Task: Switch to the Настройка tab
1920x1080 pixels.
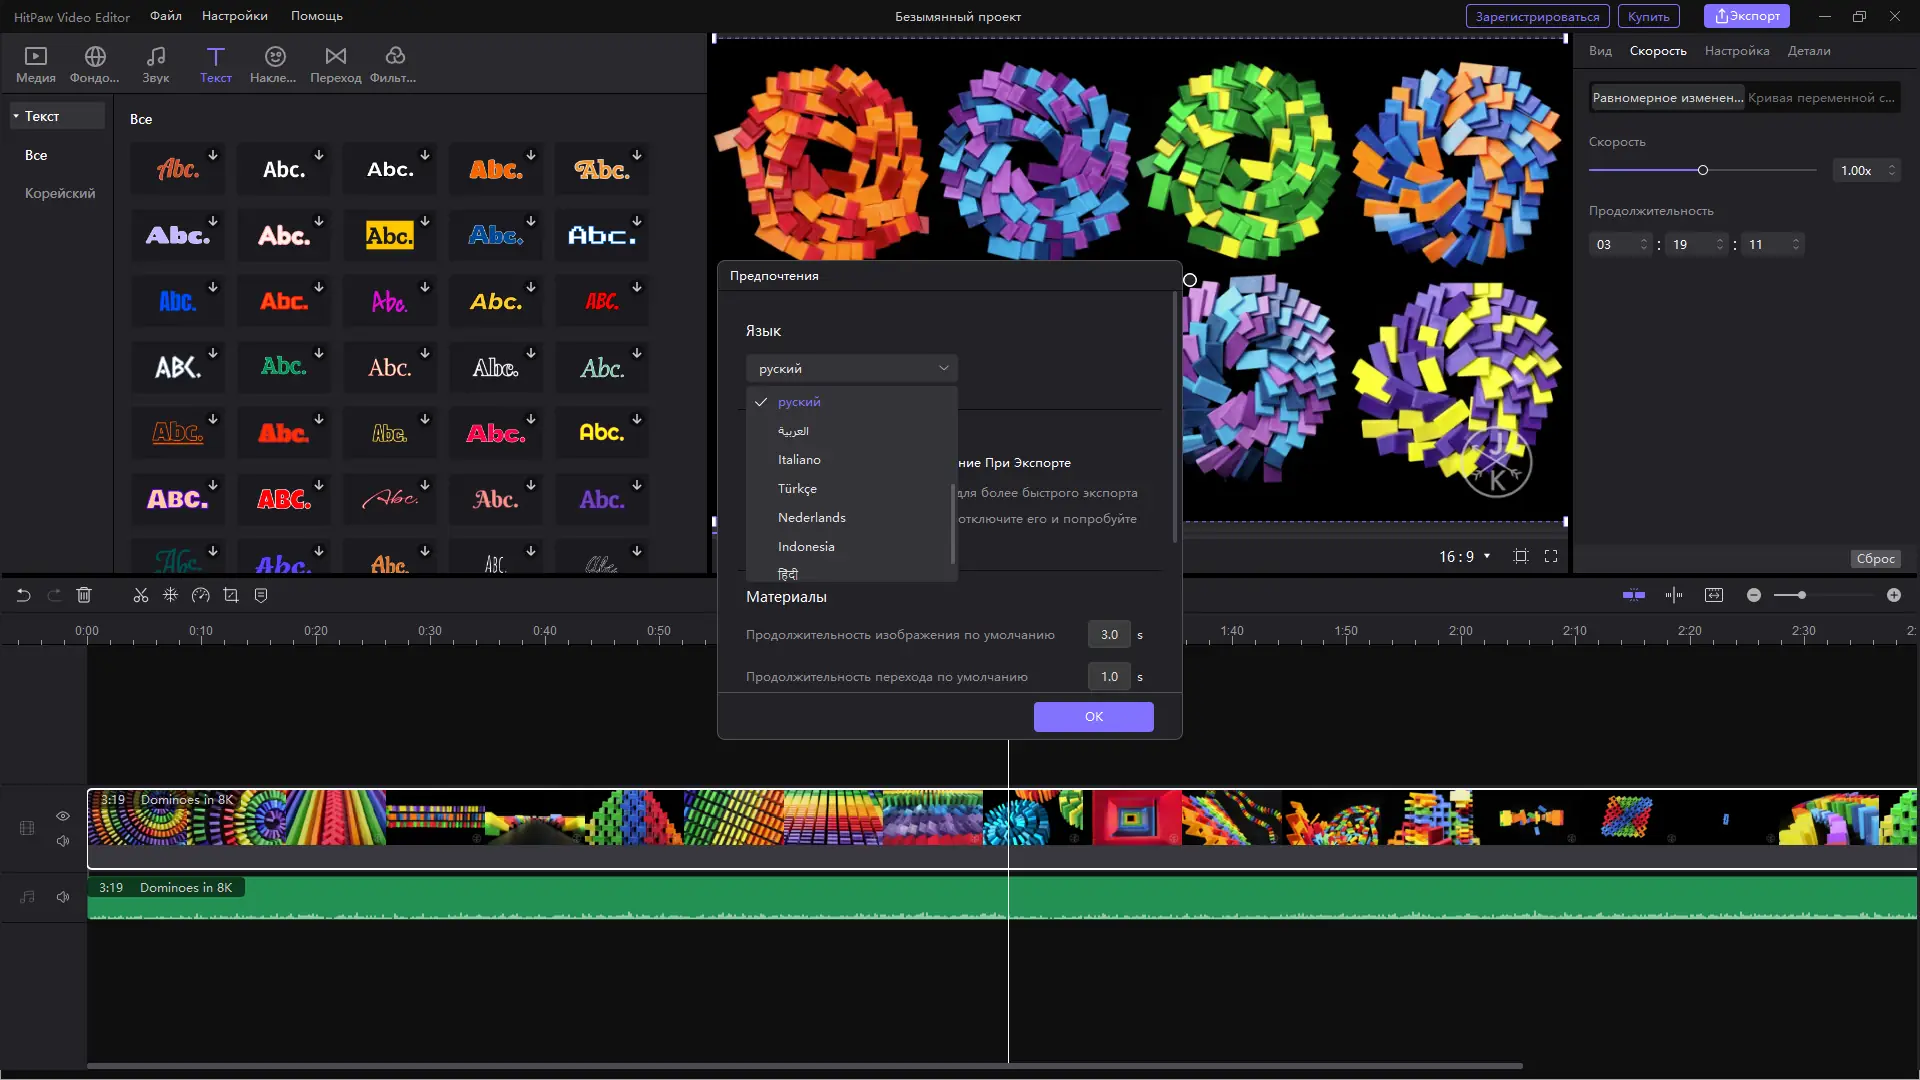Action: point(1736,51)
